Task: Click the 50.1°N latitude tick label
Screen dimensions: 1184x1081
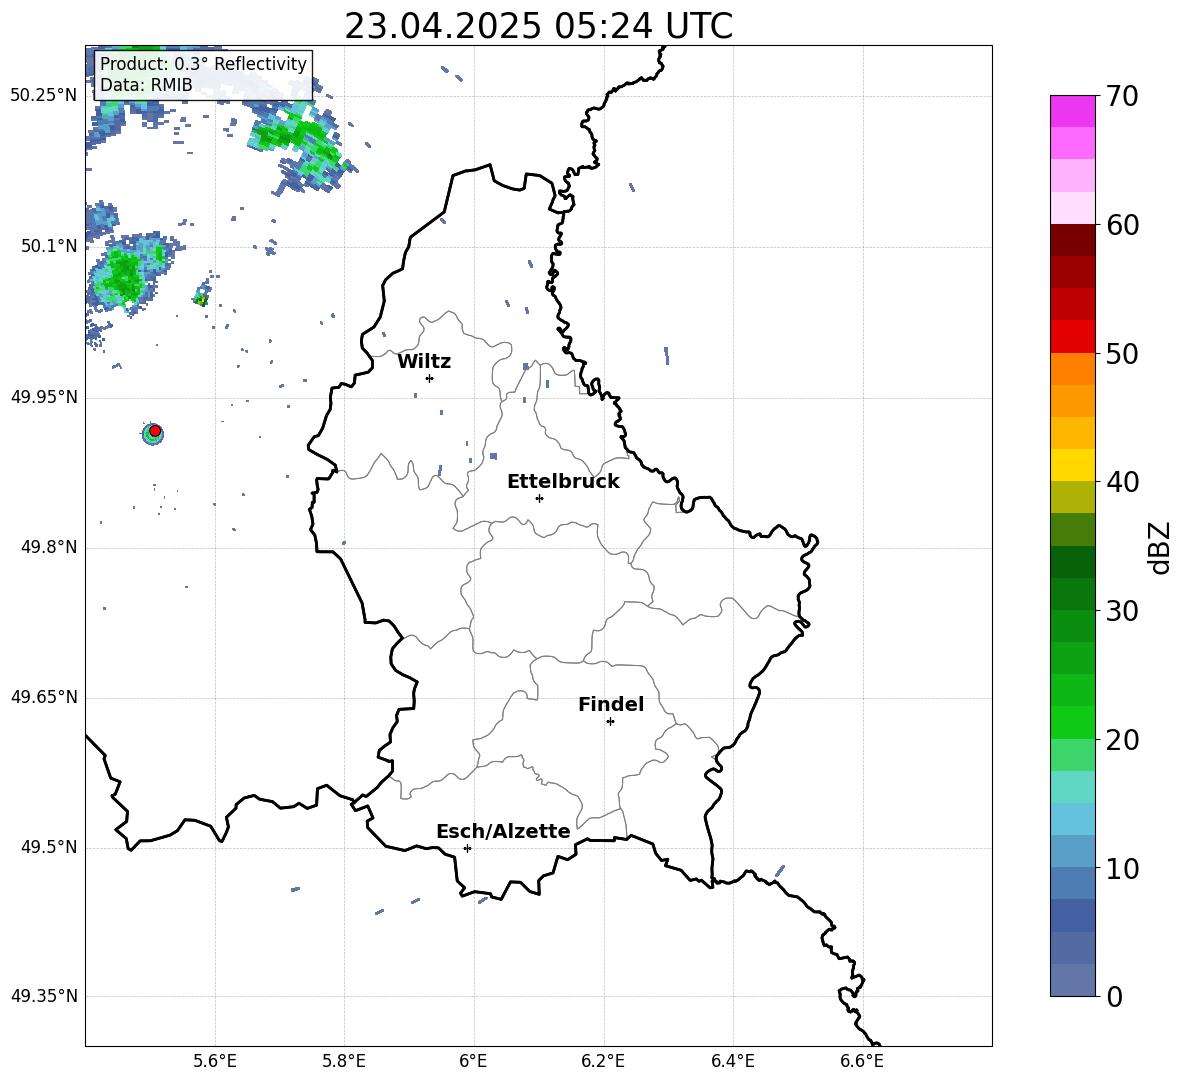Action: point(49,246)
